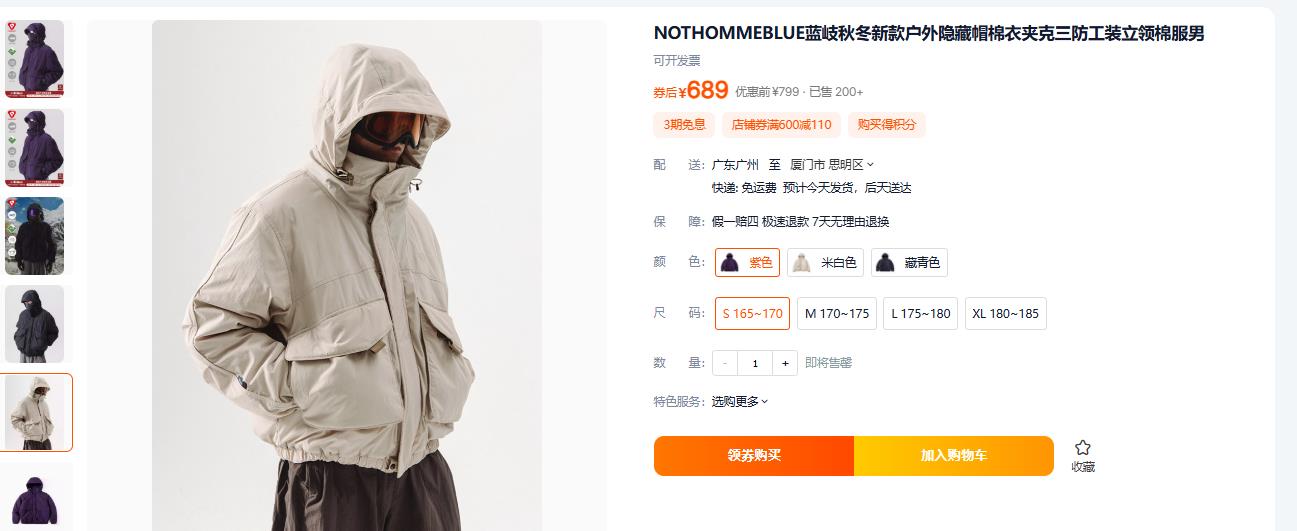Click the 加入购物车 add to cart button
Screen dimensions: 1297x531
[x=954, y=456]
